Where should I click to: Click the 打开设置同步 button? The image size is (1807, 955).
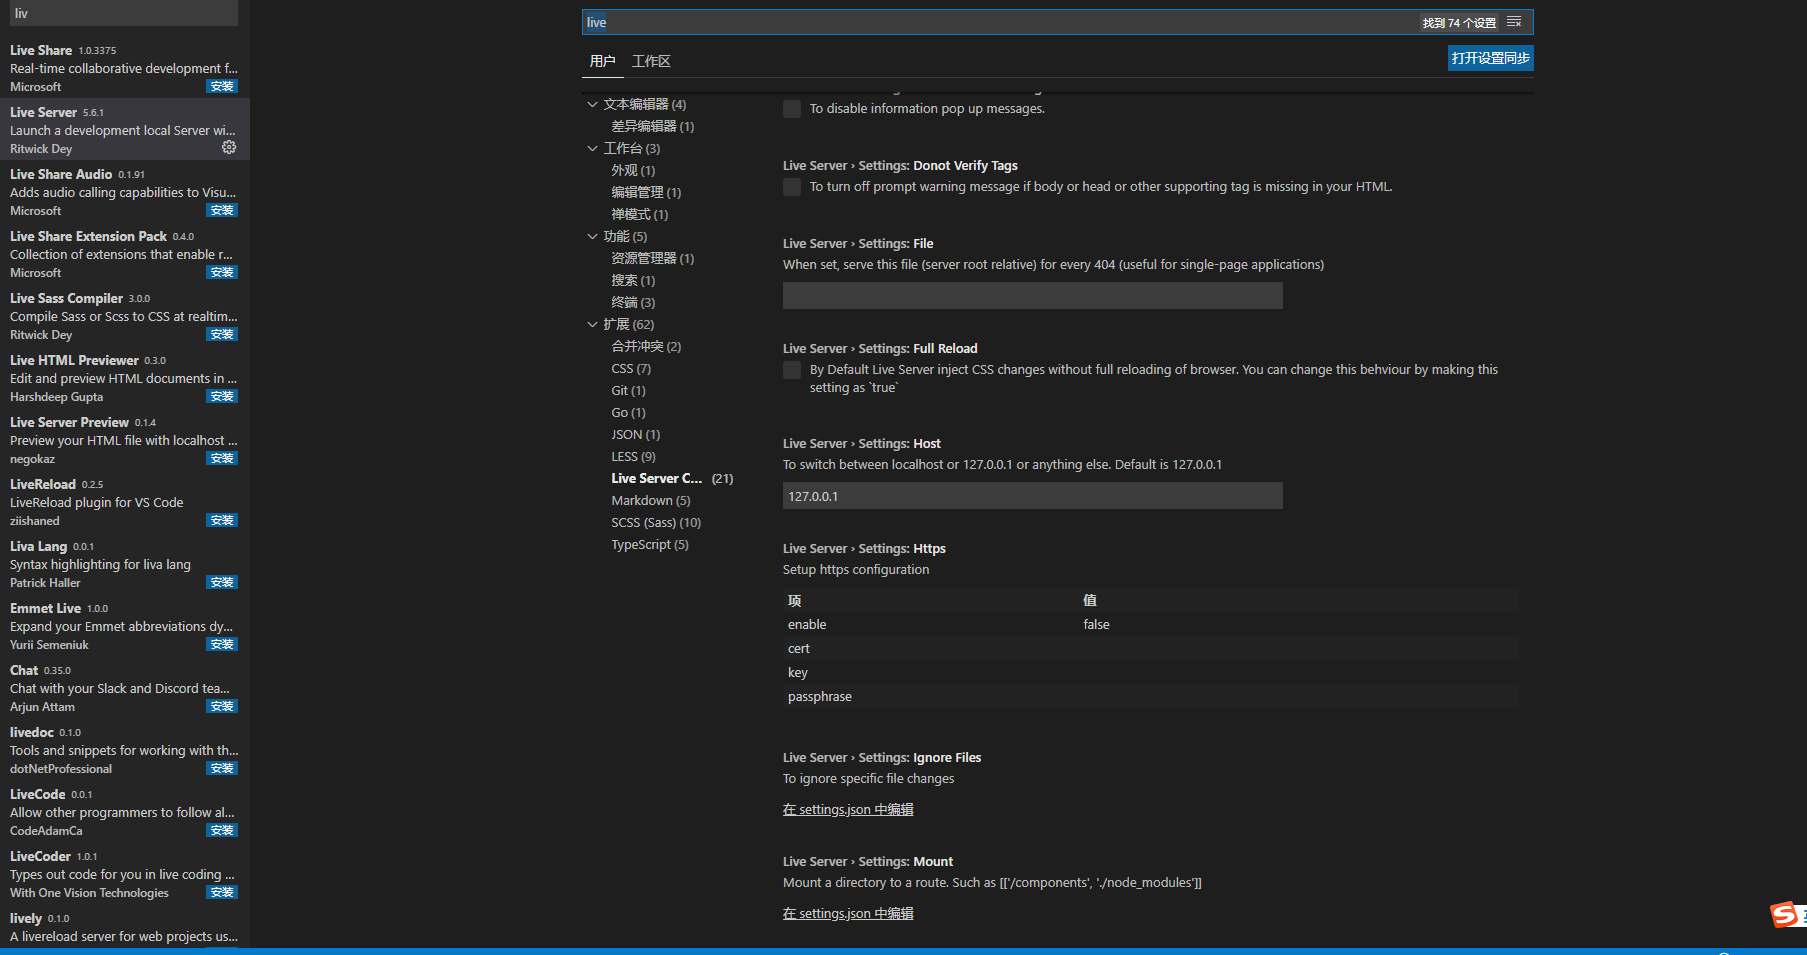click(x=1490, y=58)
